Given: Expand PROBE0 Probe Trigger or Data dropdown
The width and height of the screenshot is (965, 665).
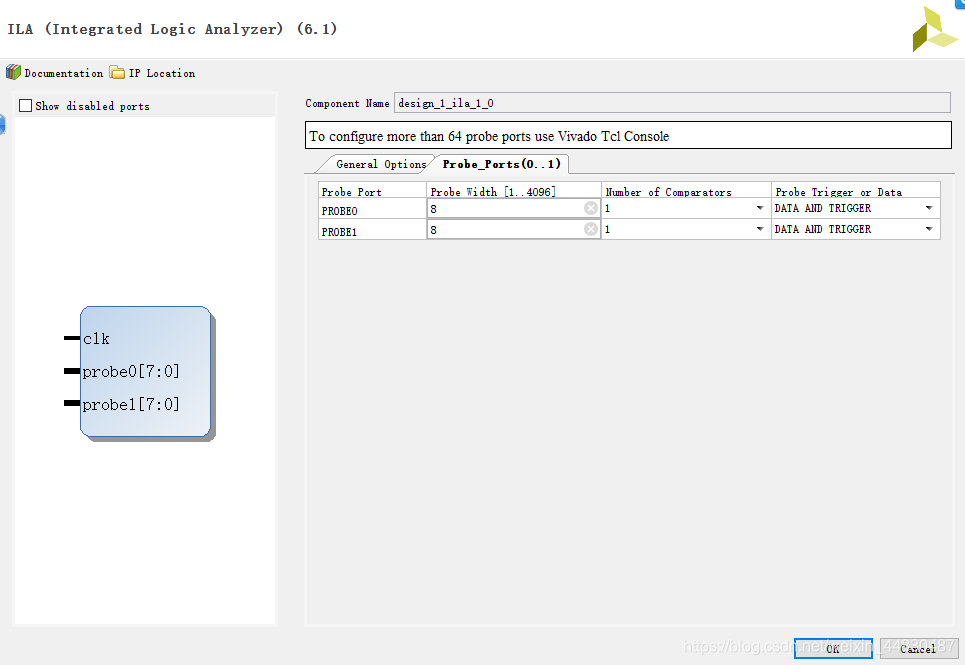Looking at the screenshot, I should (x=929, y=209).
